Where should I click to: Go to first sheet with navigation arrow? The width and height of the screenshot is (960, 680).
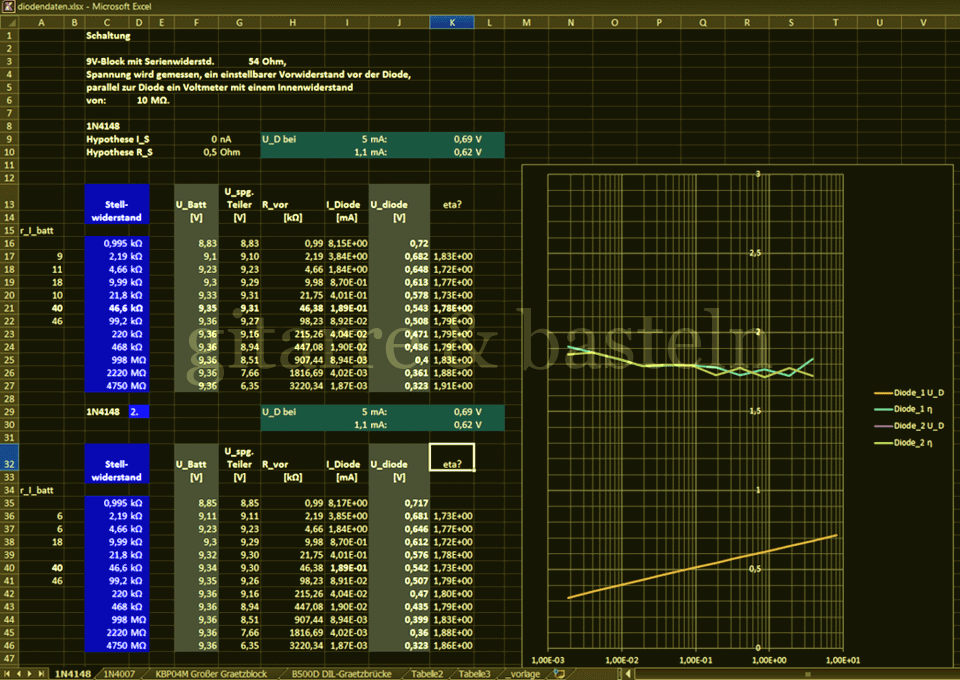coord(8,674)
